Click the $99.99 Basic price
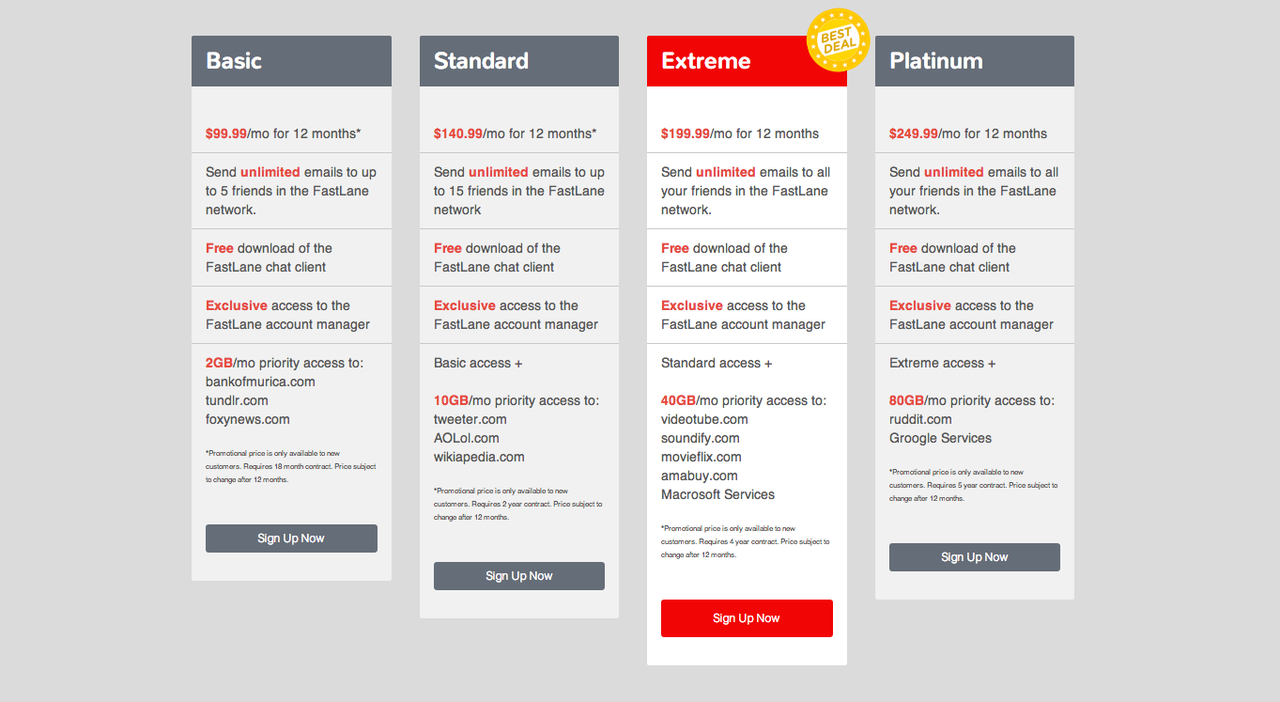Image resolution: width=1280 pixels, height=702 pixels. pyautogui.click(x=226, y=133)
